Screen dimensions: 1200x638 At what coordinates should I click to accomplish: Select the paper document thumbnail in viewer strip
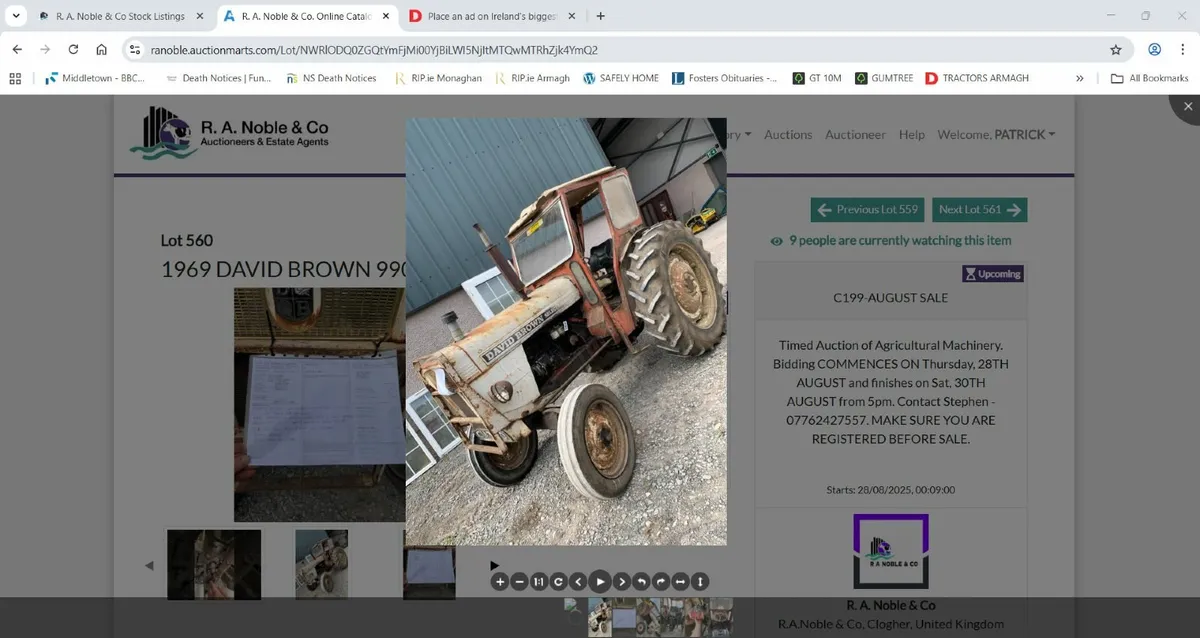tap(624, 617)
